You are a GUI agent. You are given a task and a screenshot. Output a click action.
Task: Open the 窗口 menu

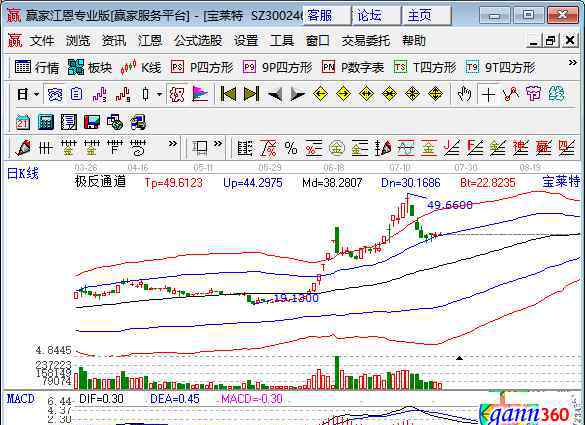point(317,40)
